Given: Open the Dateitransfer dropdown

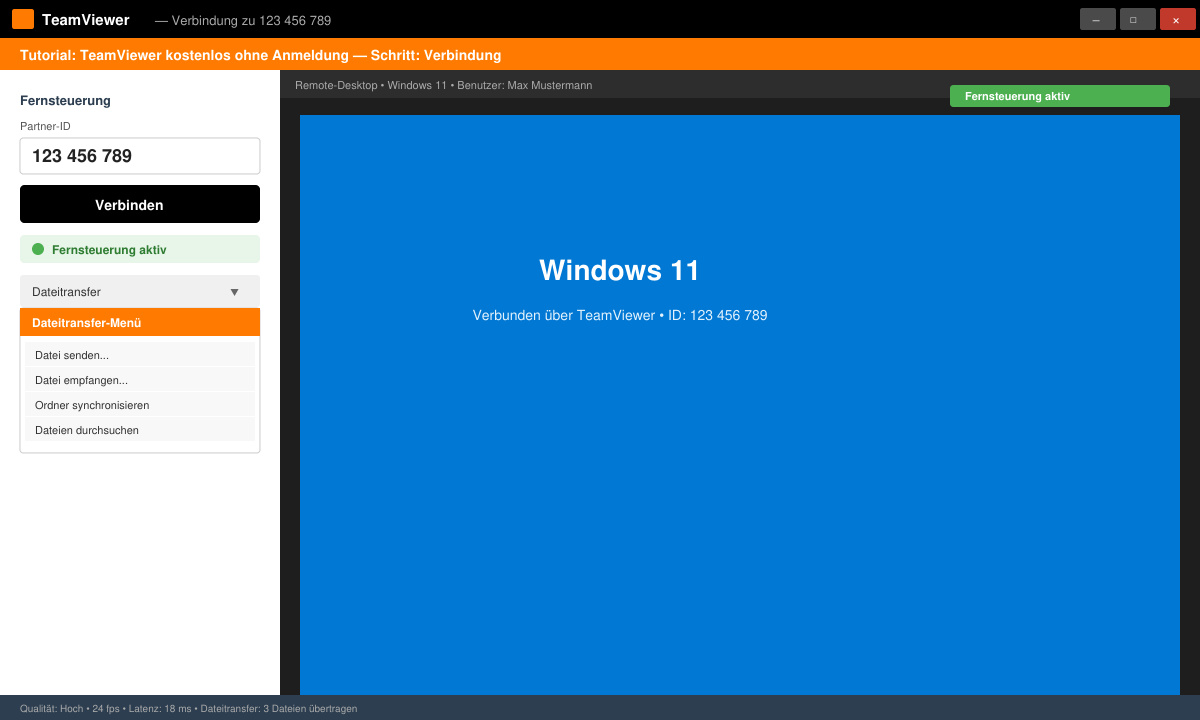Looking at the screenshot, I should click(x=140, y=292).
